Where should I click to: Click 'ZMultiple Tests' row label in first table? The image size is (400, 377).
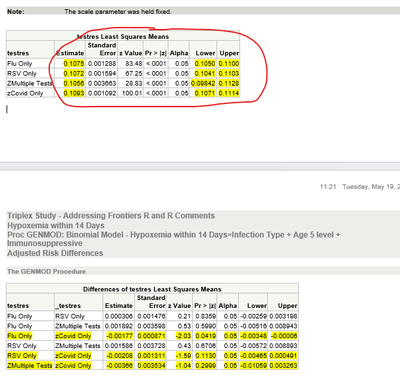(30, 83)
